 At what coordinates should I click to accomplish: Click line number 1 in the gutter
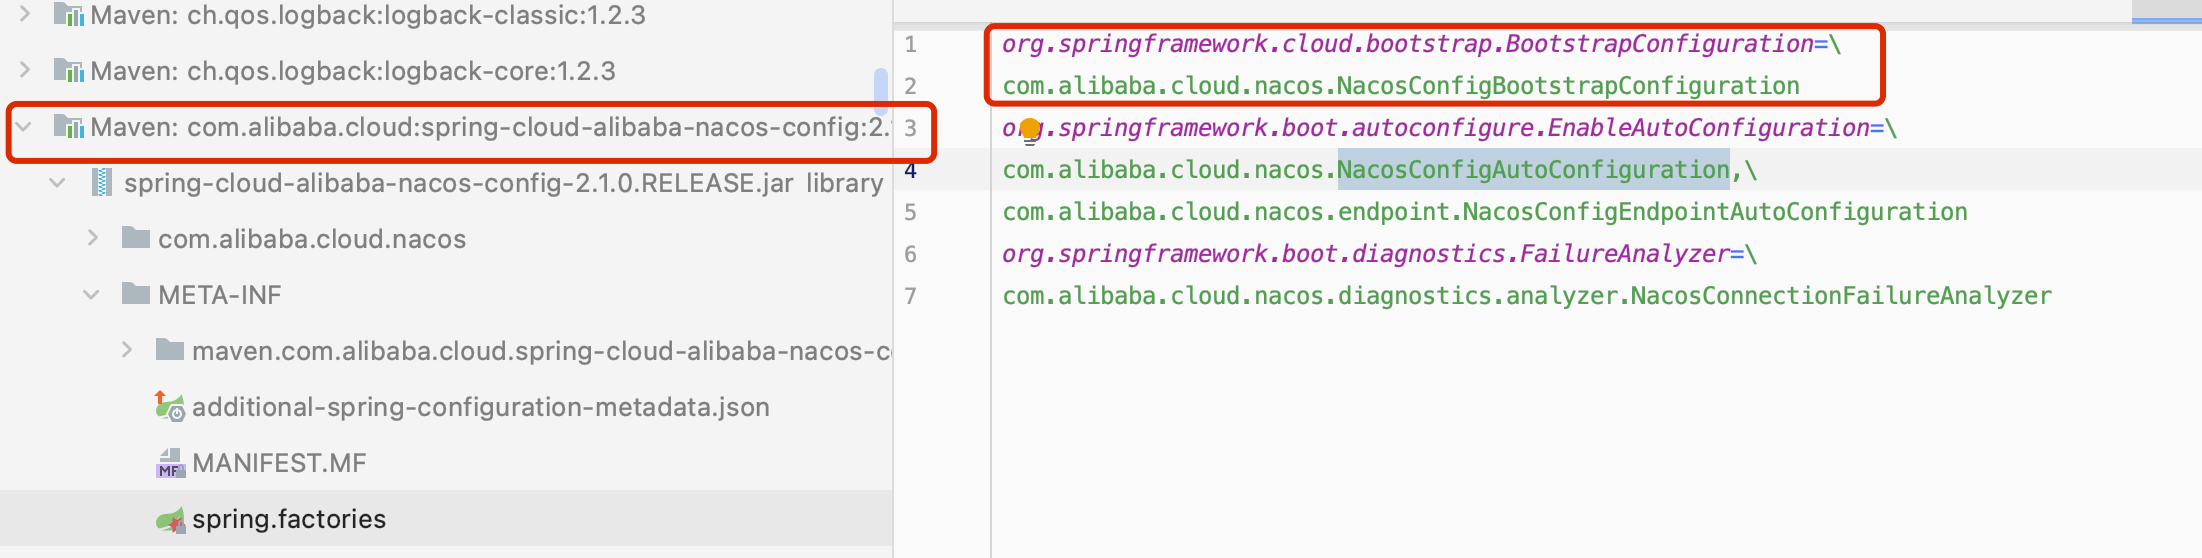click(910, 45)
